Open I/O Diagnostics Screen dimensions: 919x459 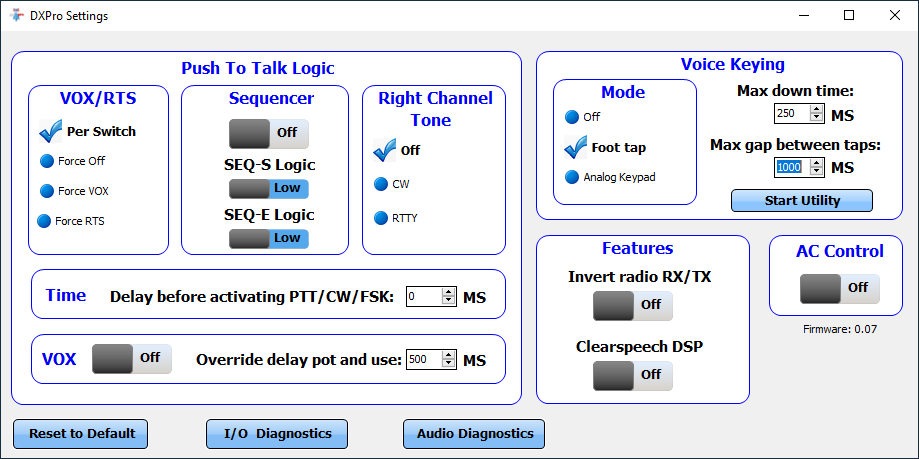277,434
